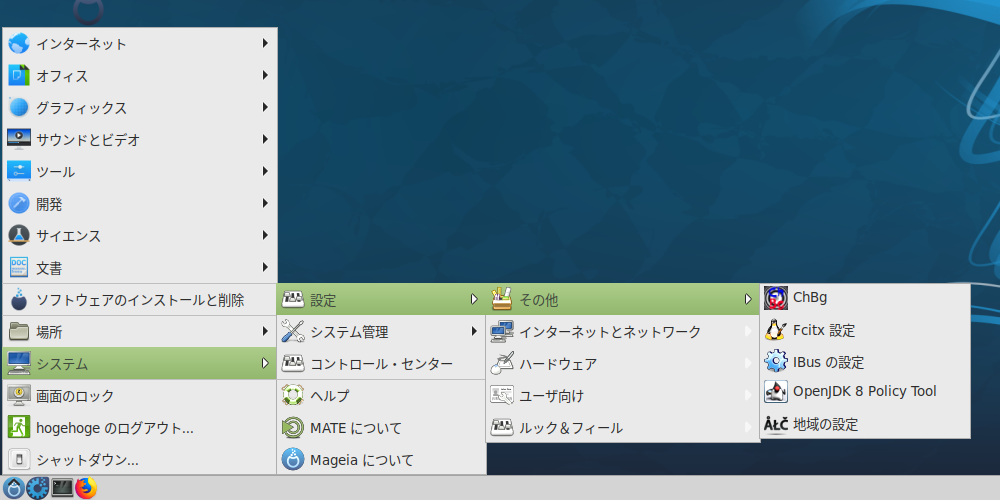Click the DOC icon beside 文書
Image resolution: width=1000 pixels, height=500 pixels.
(18, 268)
